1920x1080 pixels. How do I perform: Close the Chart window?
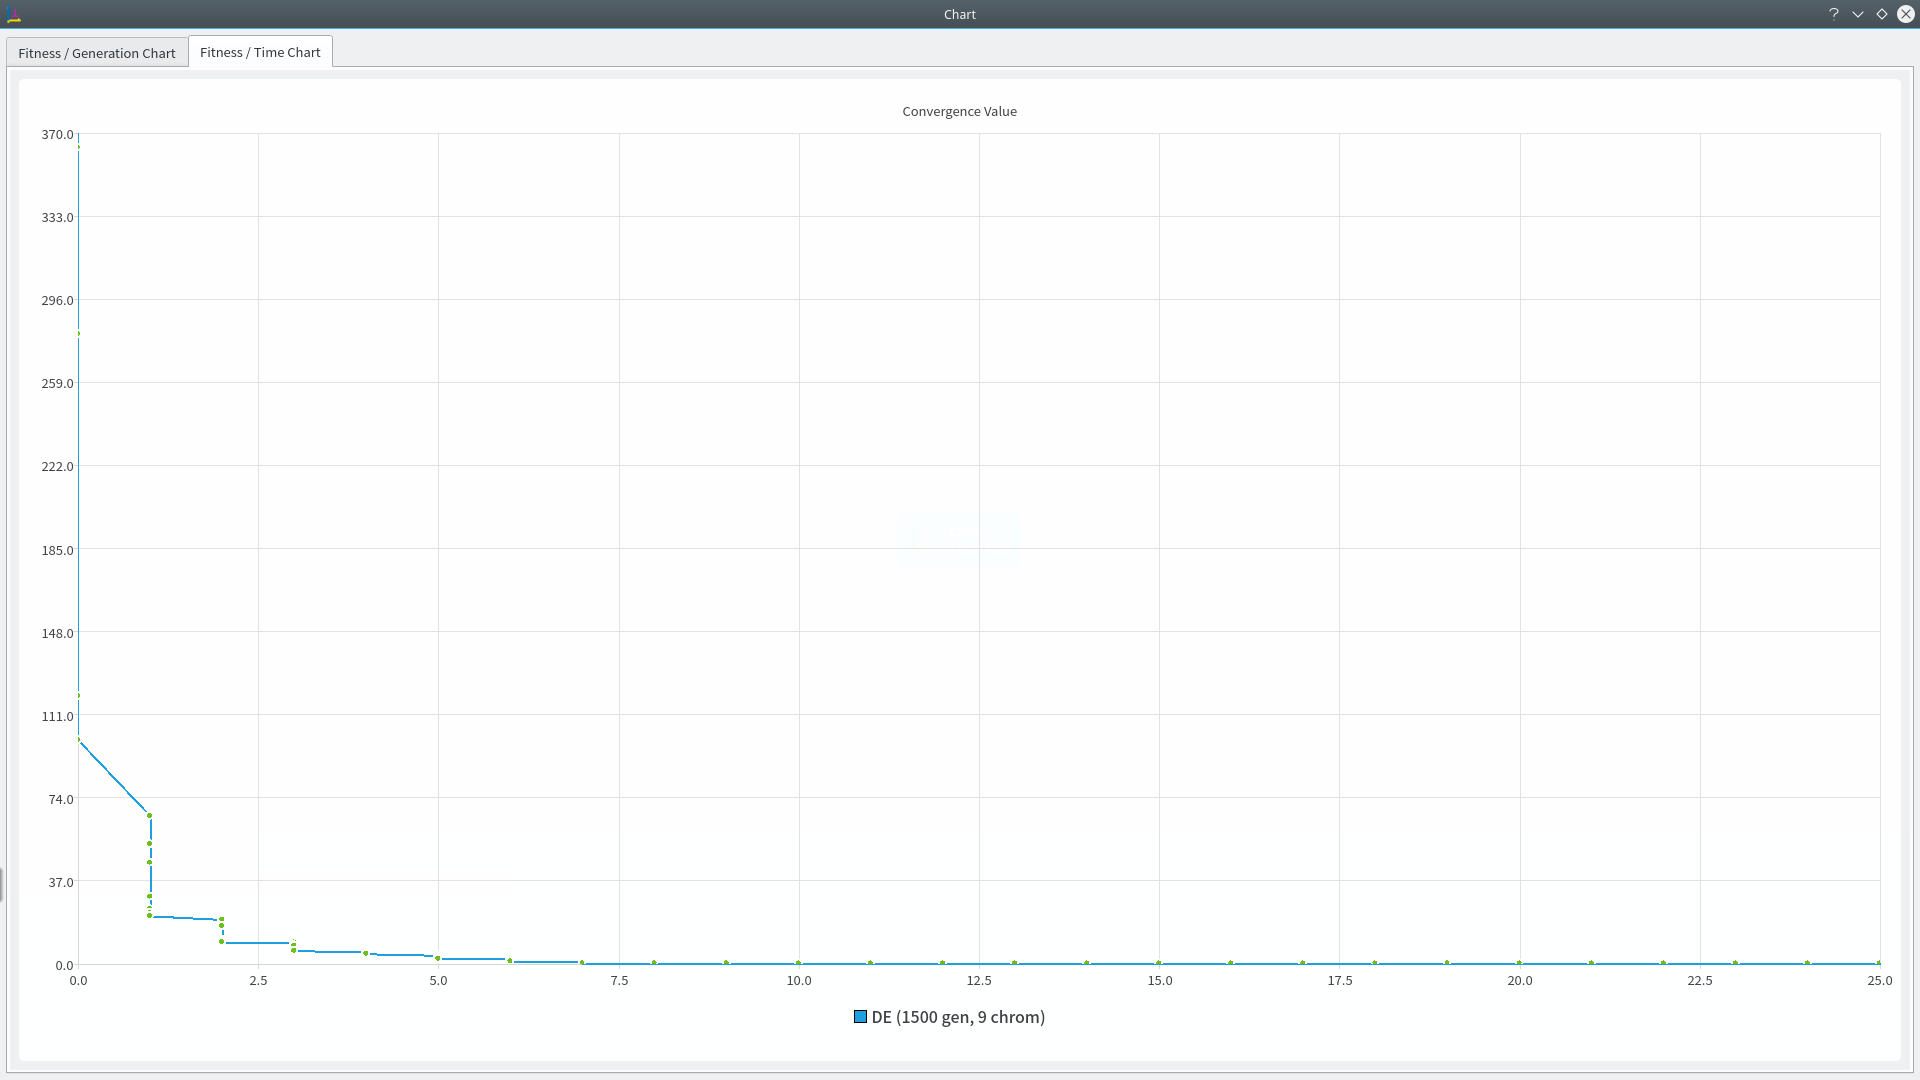click(x=1906, y=14)
